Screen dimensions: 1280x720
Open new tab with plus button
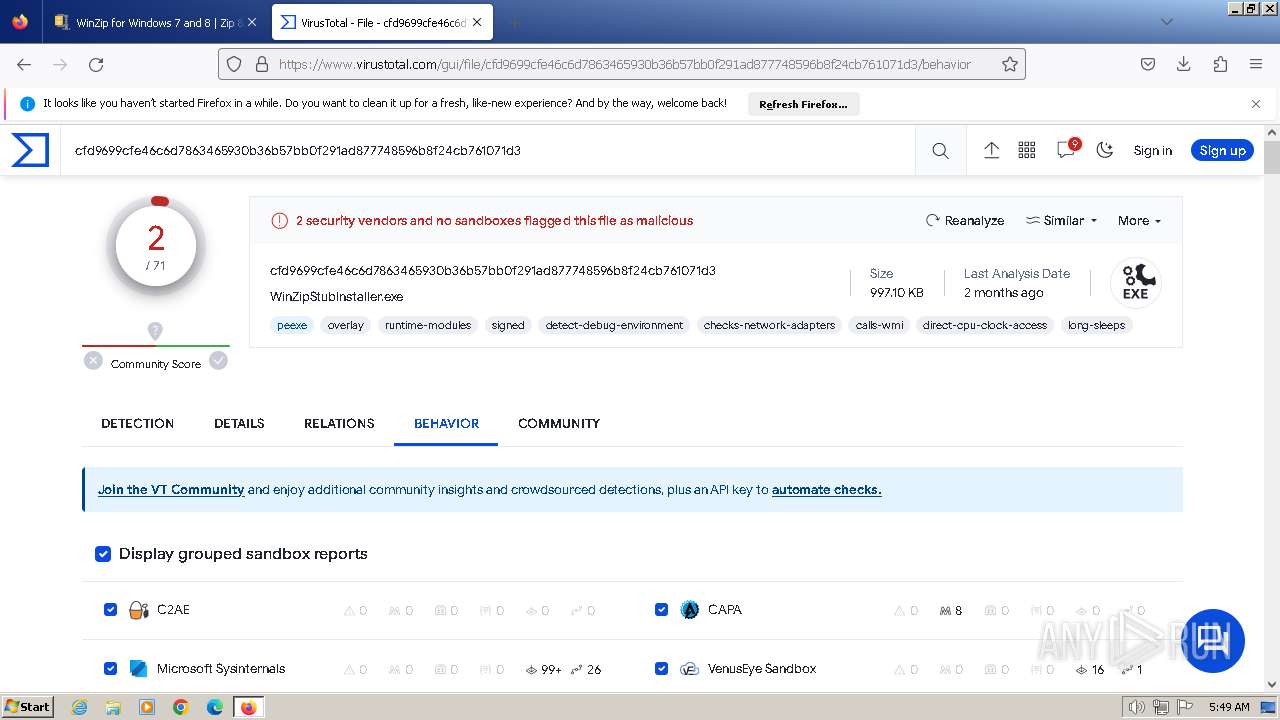pyautogui.click(x=514, y=22)
